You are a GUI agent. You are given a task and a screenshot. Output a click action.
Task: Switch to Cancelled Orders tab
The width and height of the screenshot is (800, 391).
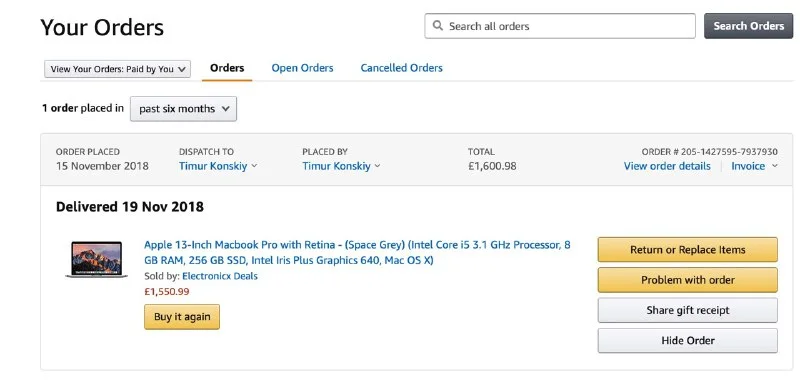[x=402, y=68]
